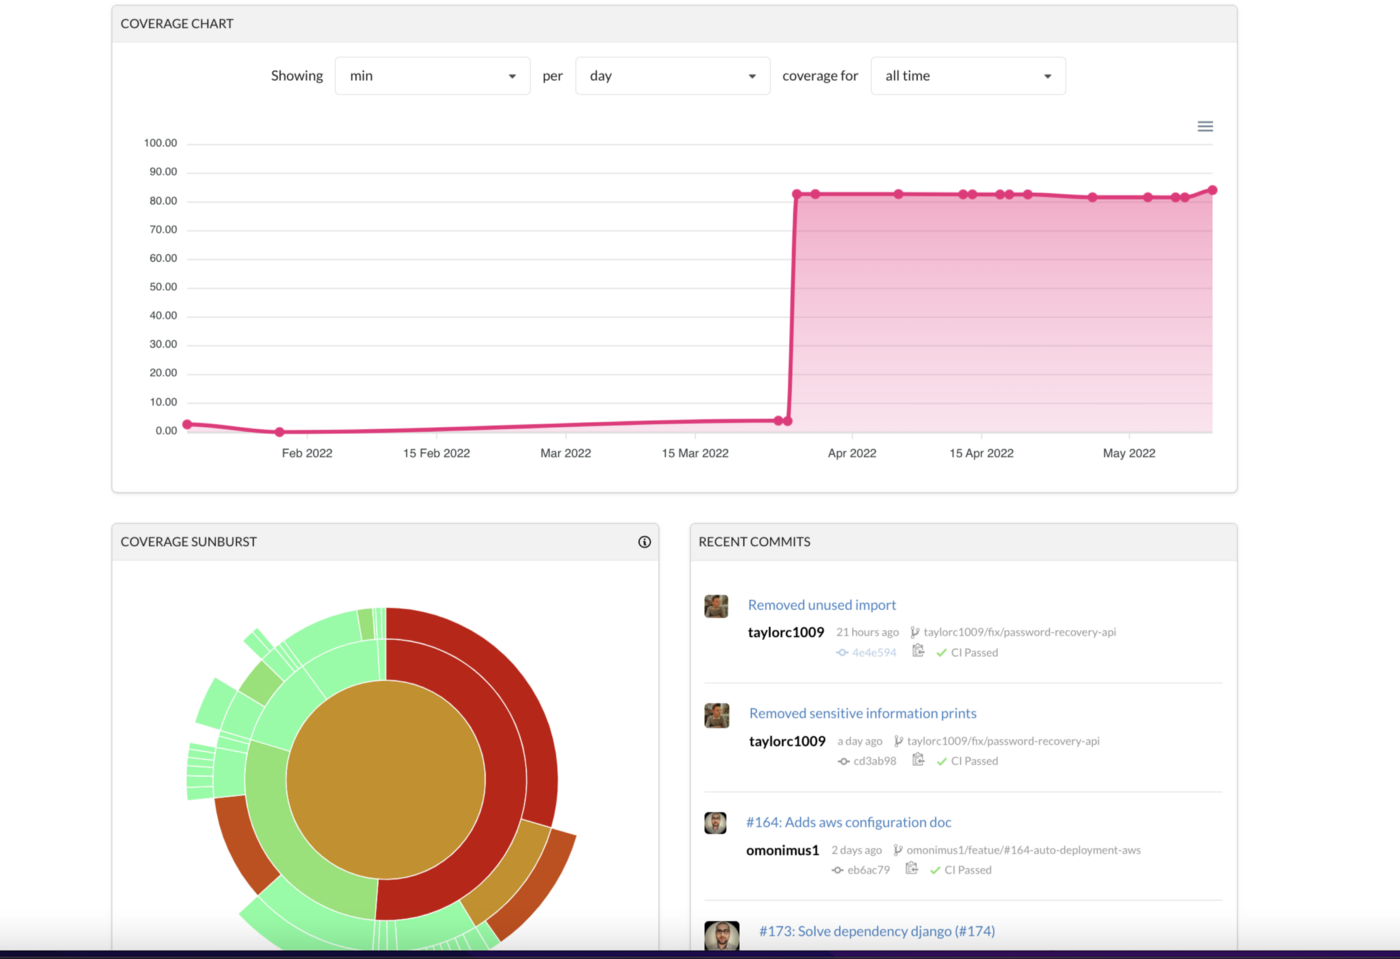Image resolution: width=1400 pixels, height=959 pixels.
Task: Open 'Removed sensitive information prints' commit
Action: [x=863, y=713]
